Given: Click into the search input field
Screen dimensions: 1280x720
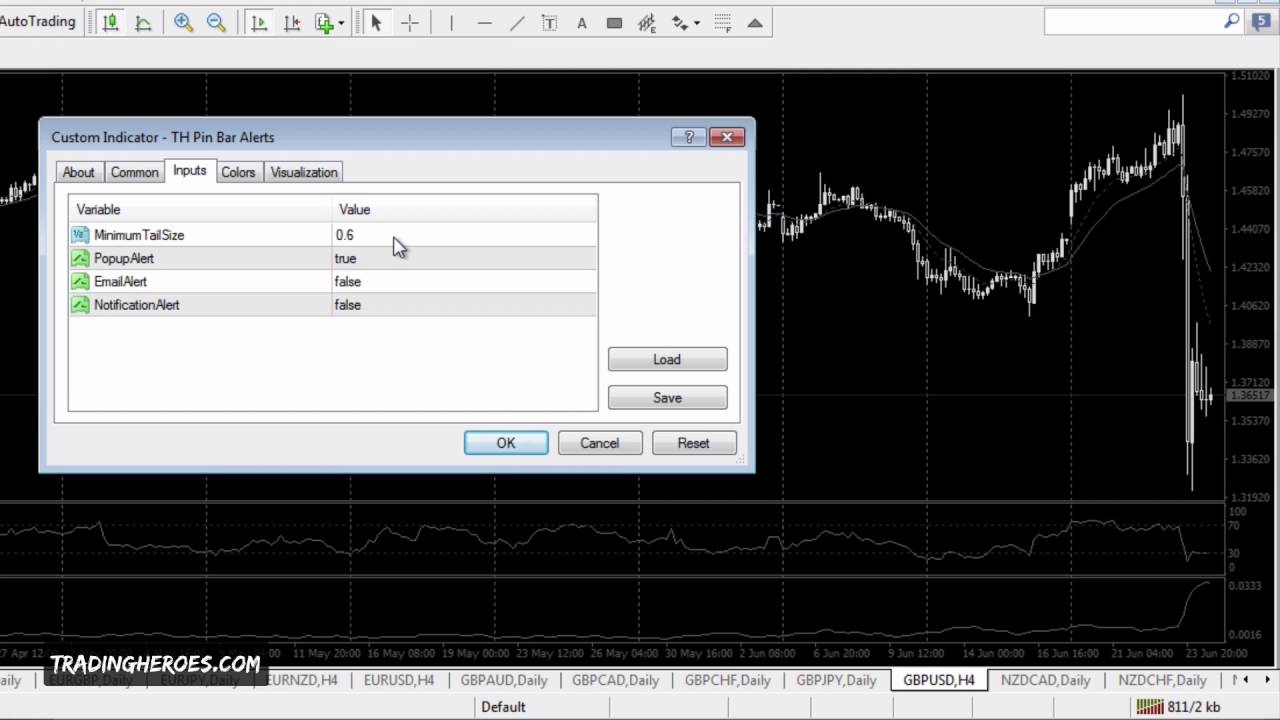Looking at the screenshot, I should [1132, 21].
